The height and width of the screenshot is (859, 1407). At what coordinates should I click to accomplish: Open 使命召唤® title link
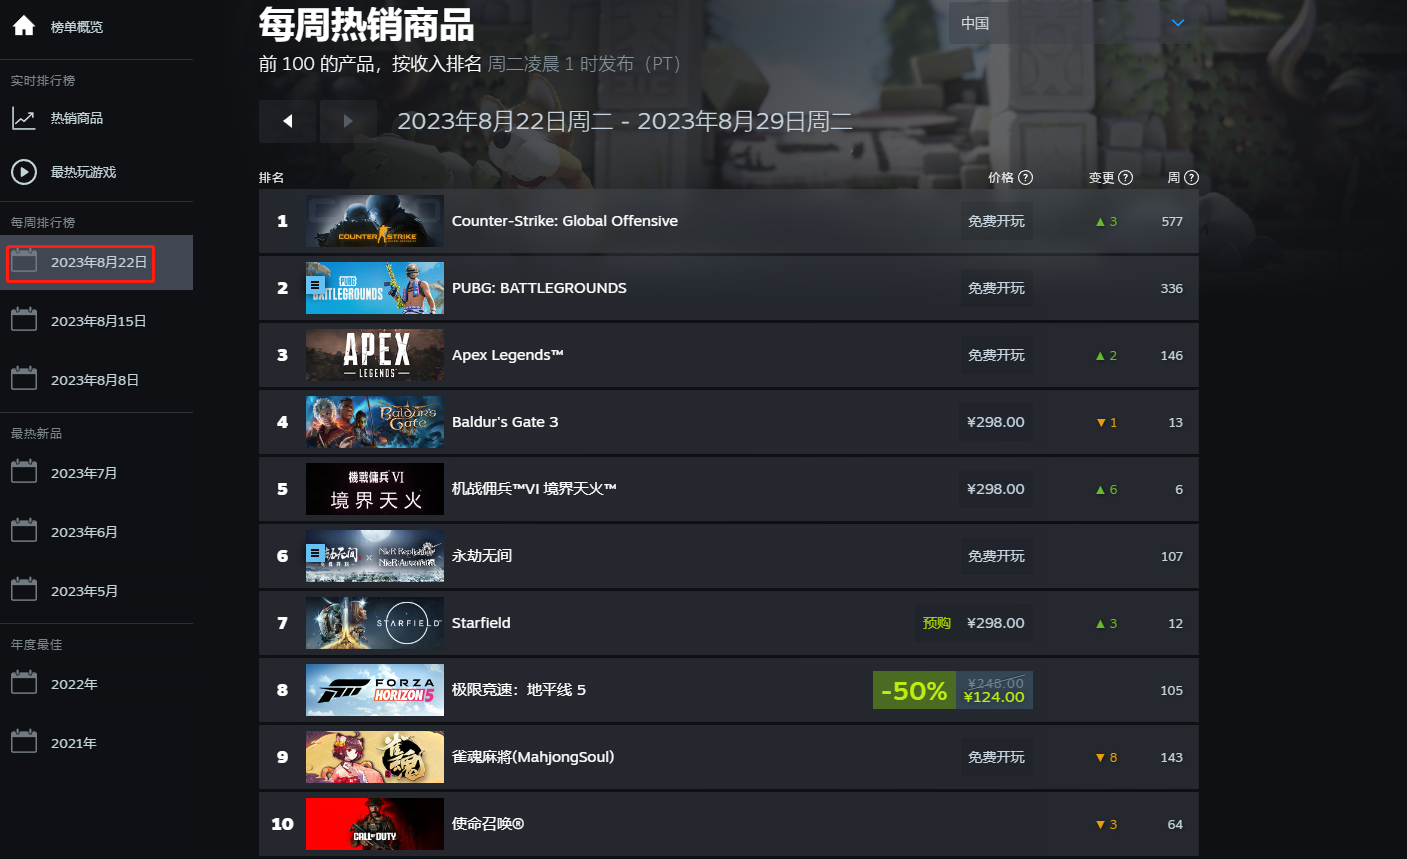coord(488,824)
